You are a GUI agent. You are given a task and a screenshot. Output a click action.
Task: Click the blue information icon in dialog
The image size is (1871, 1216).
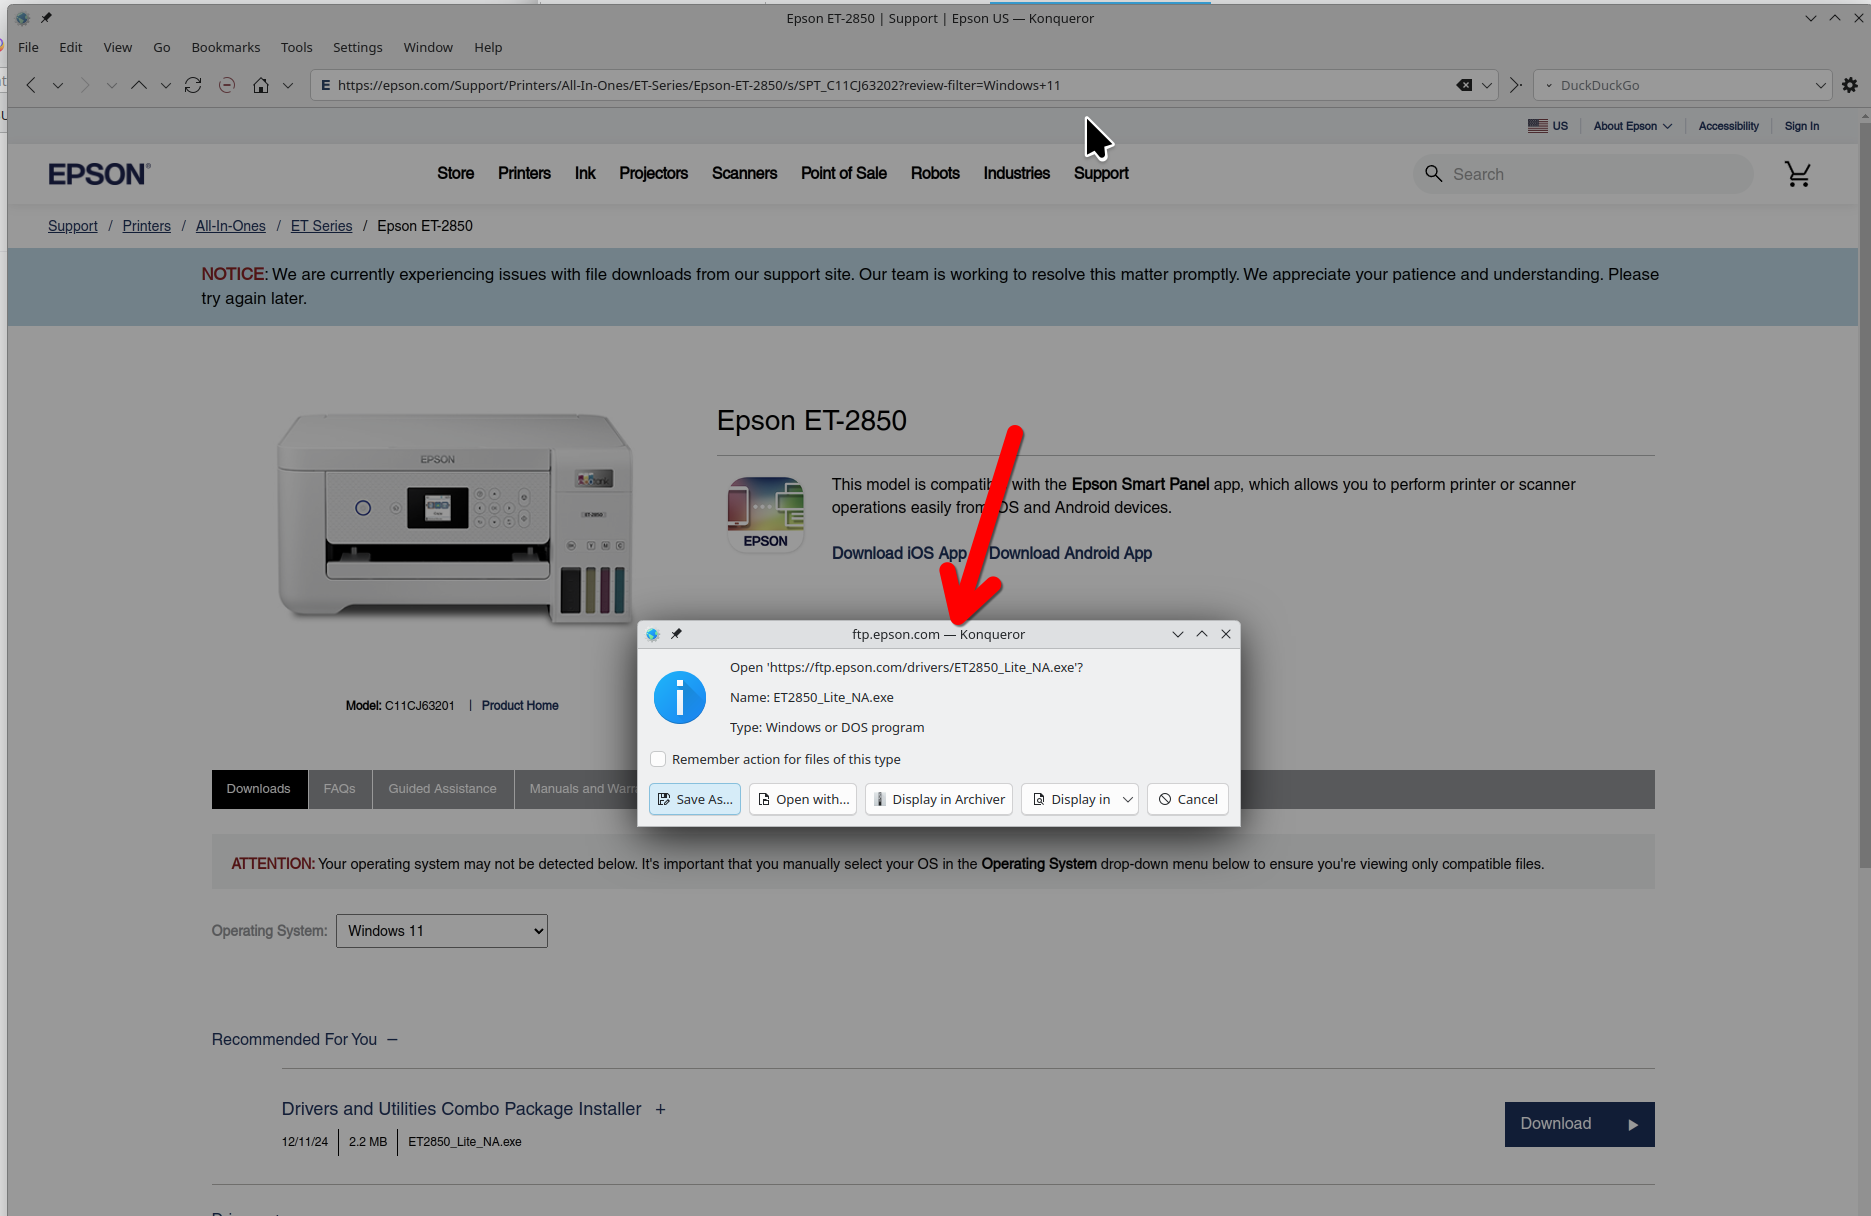point(680,697)
